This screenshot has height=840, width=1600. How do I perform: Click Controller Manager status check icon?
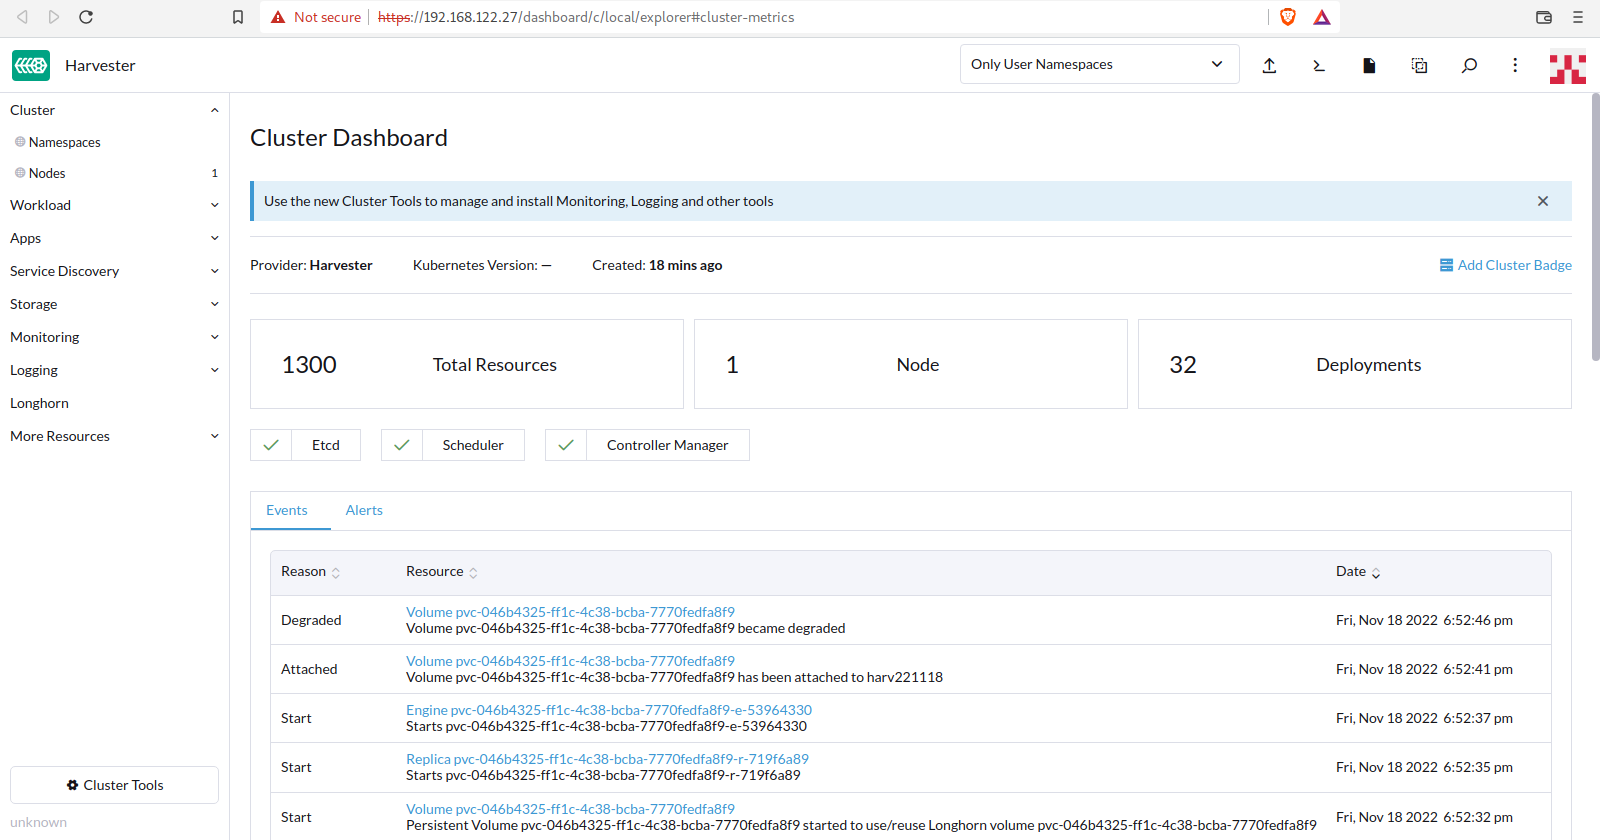(x=566, y=445)
